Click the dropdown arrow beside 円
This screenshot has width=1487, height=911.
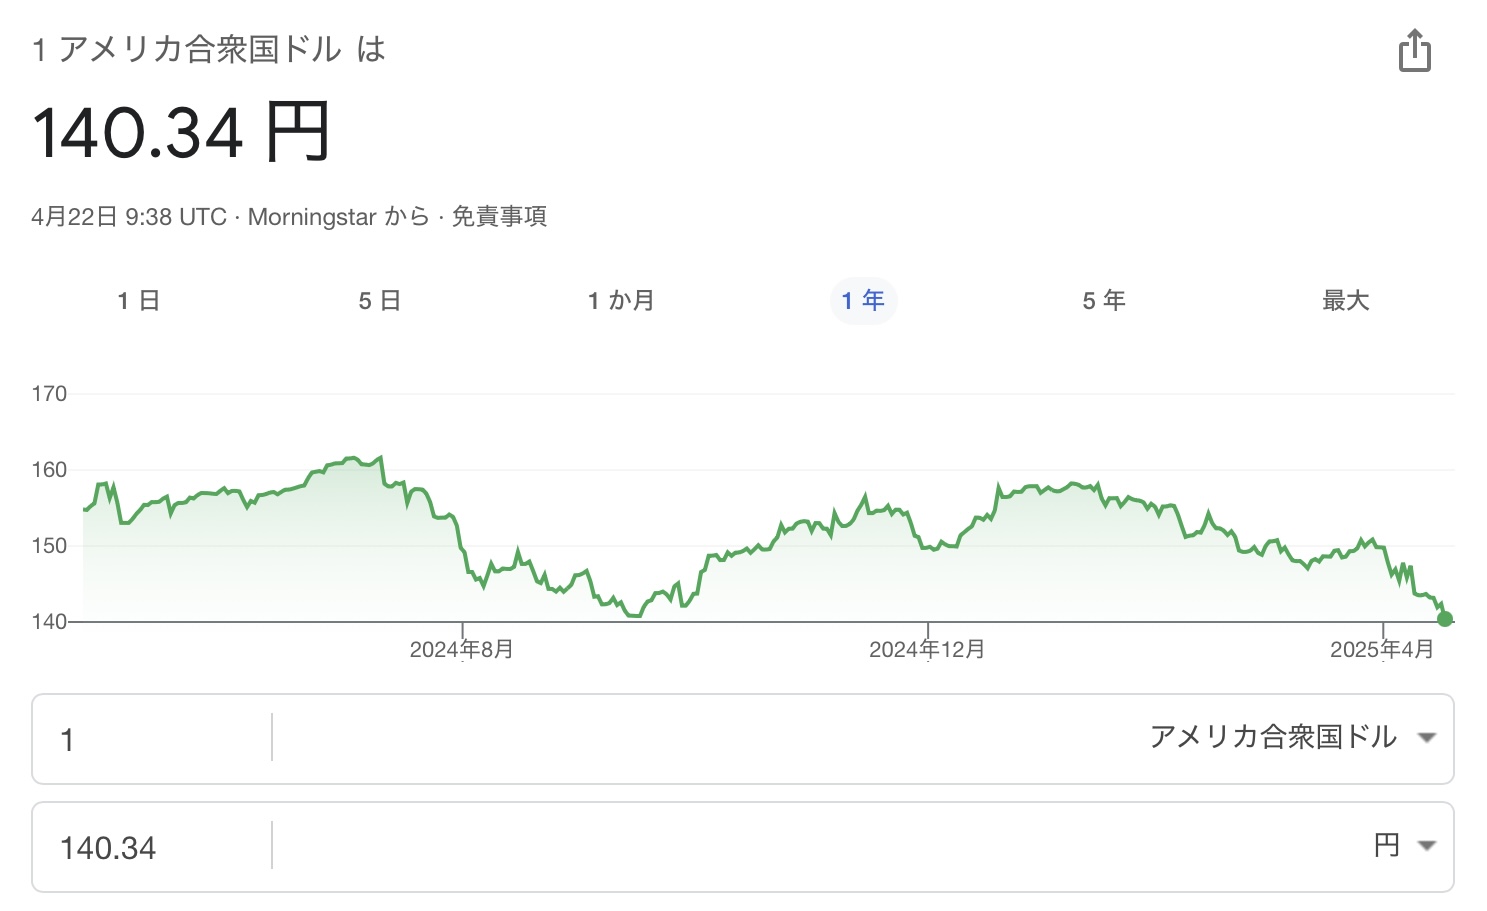(x=1427, y=846)
